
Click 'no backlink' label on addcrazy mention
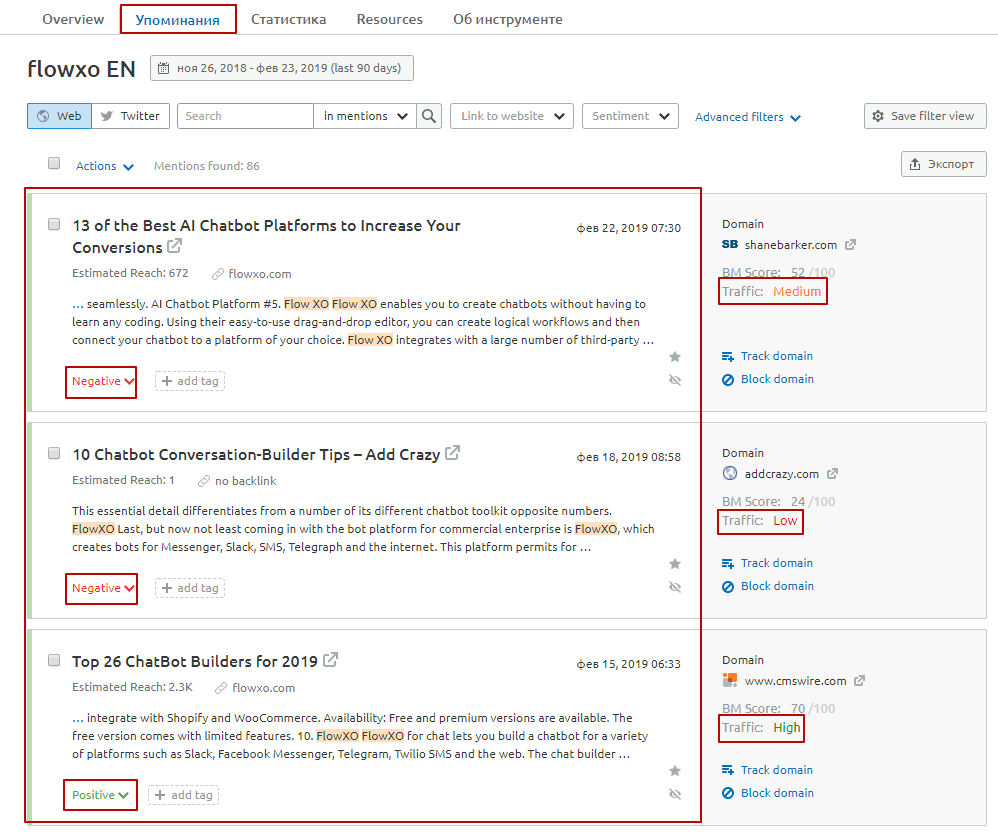click(x=246, y=481)
